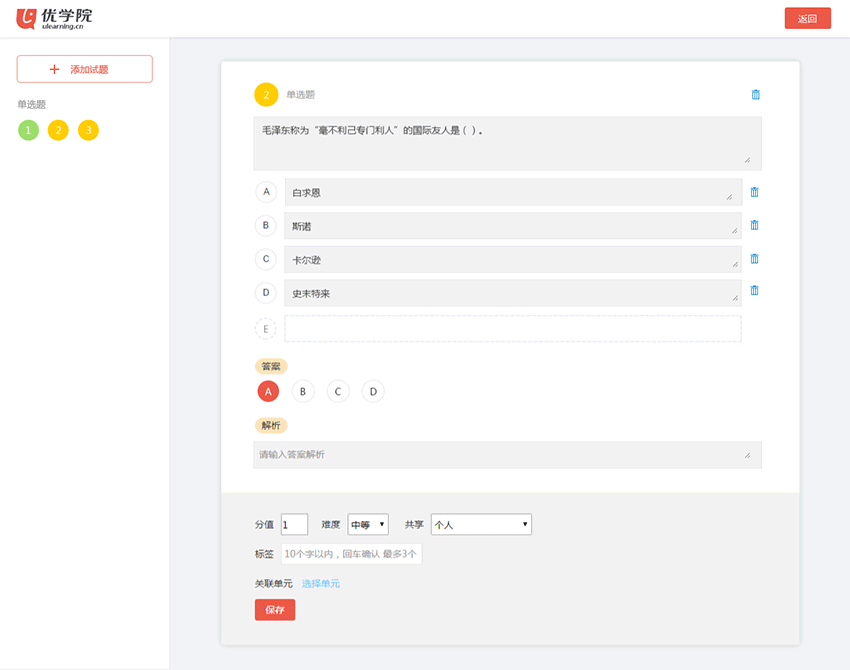This screenshot has height=670, width=850.
Task: Edit option C text field 卡尔逊
Action: pyautogui.click(x=513, y=260)
